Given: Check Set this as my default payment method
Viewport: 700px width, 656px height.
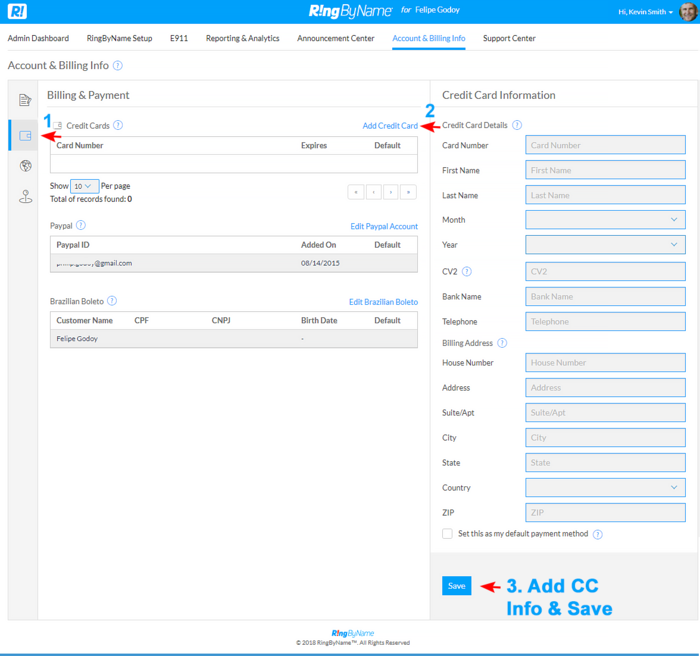Looking at the screenshot, I should (x=447, y=534).
